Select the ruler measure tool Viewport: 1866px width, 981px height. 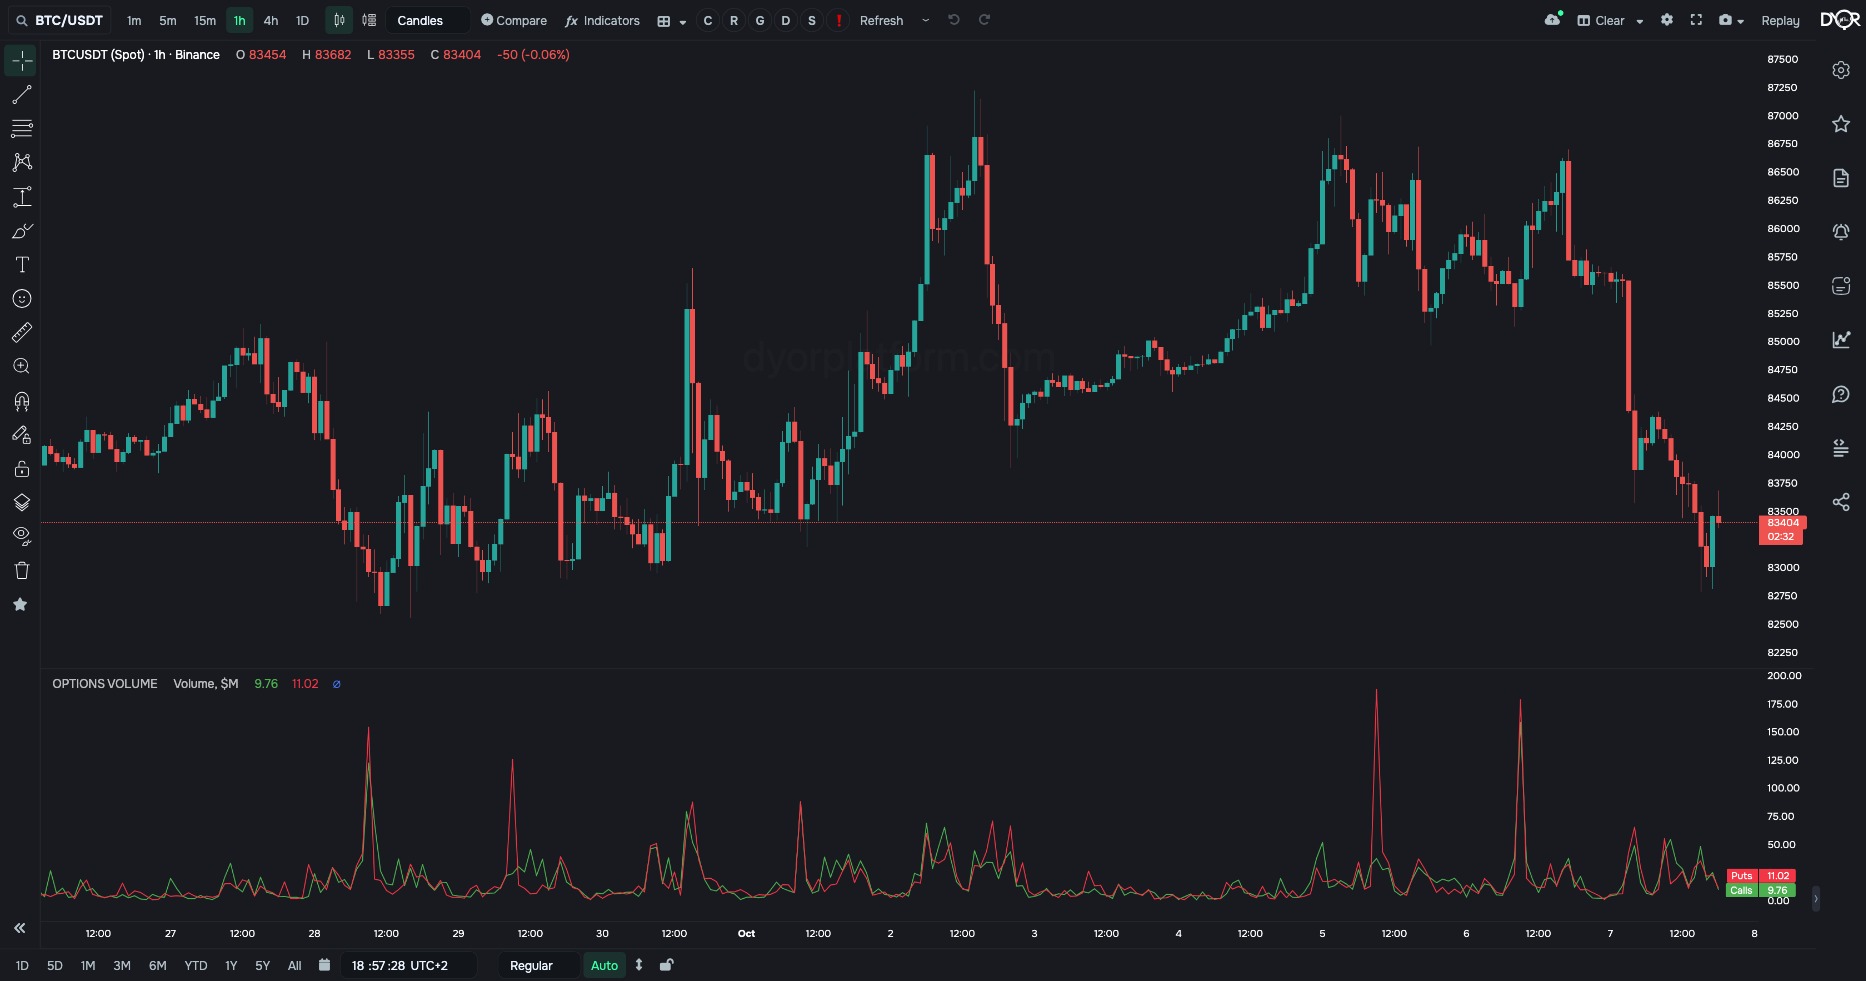coord(21,333)
